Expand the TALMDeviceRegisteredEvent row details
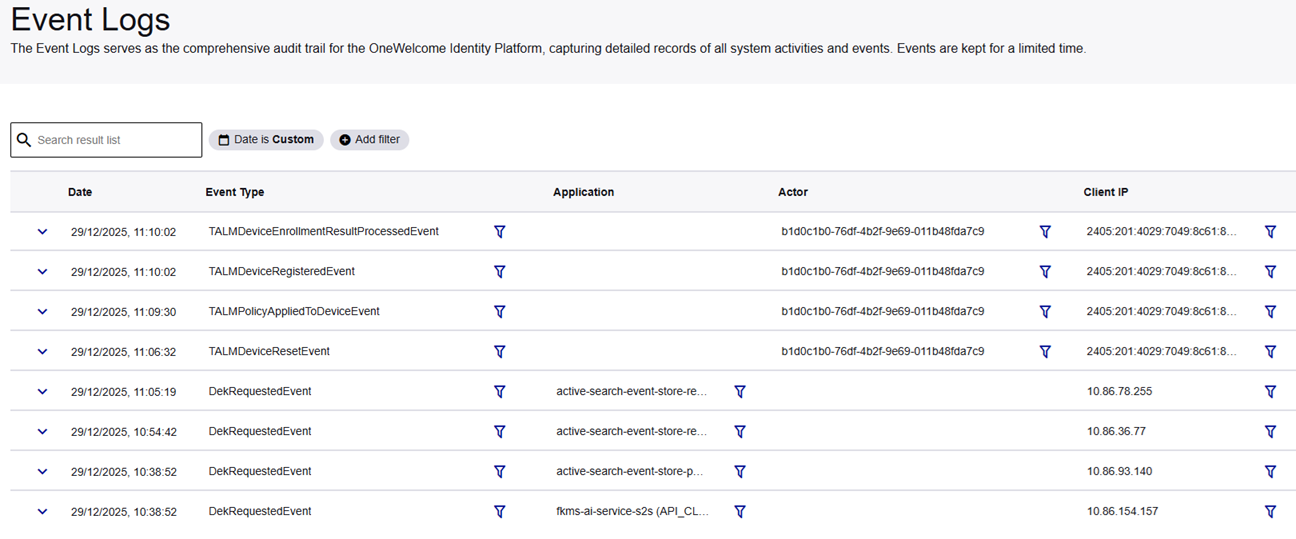1296x539 pixels. point(42,271)
